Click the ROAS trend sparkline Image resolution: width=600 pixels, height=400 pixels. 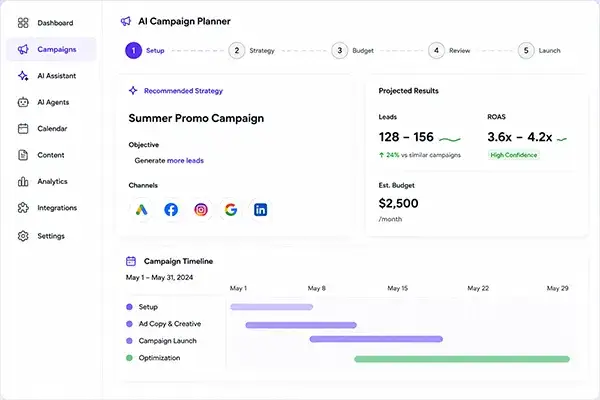561,139
